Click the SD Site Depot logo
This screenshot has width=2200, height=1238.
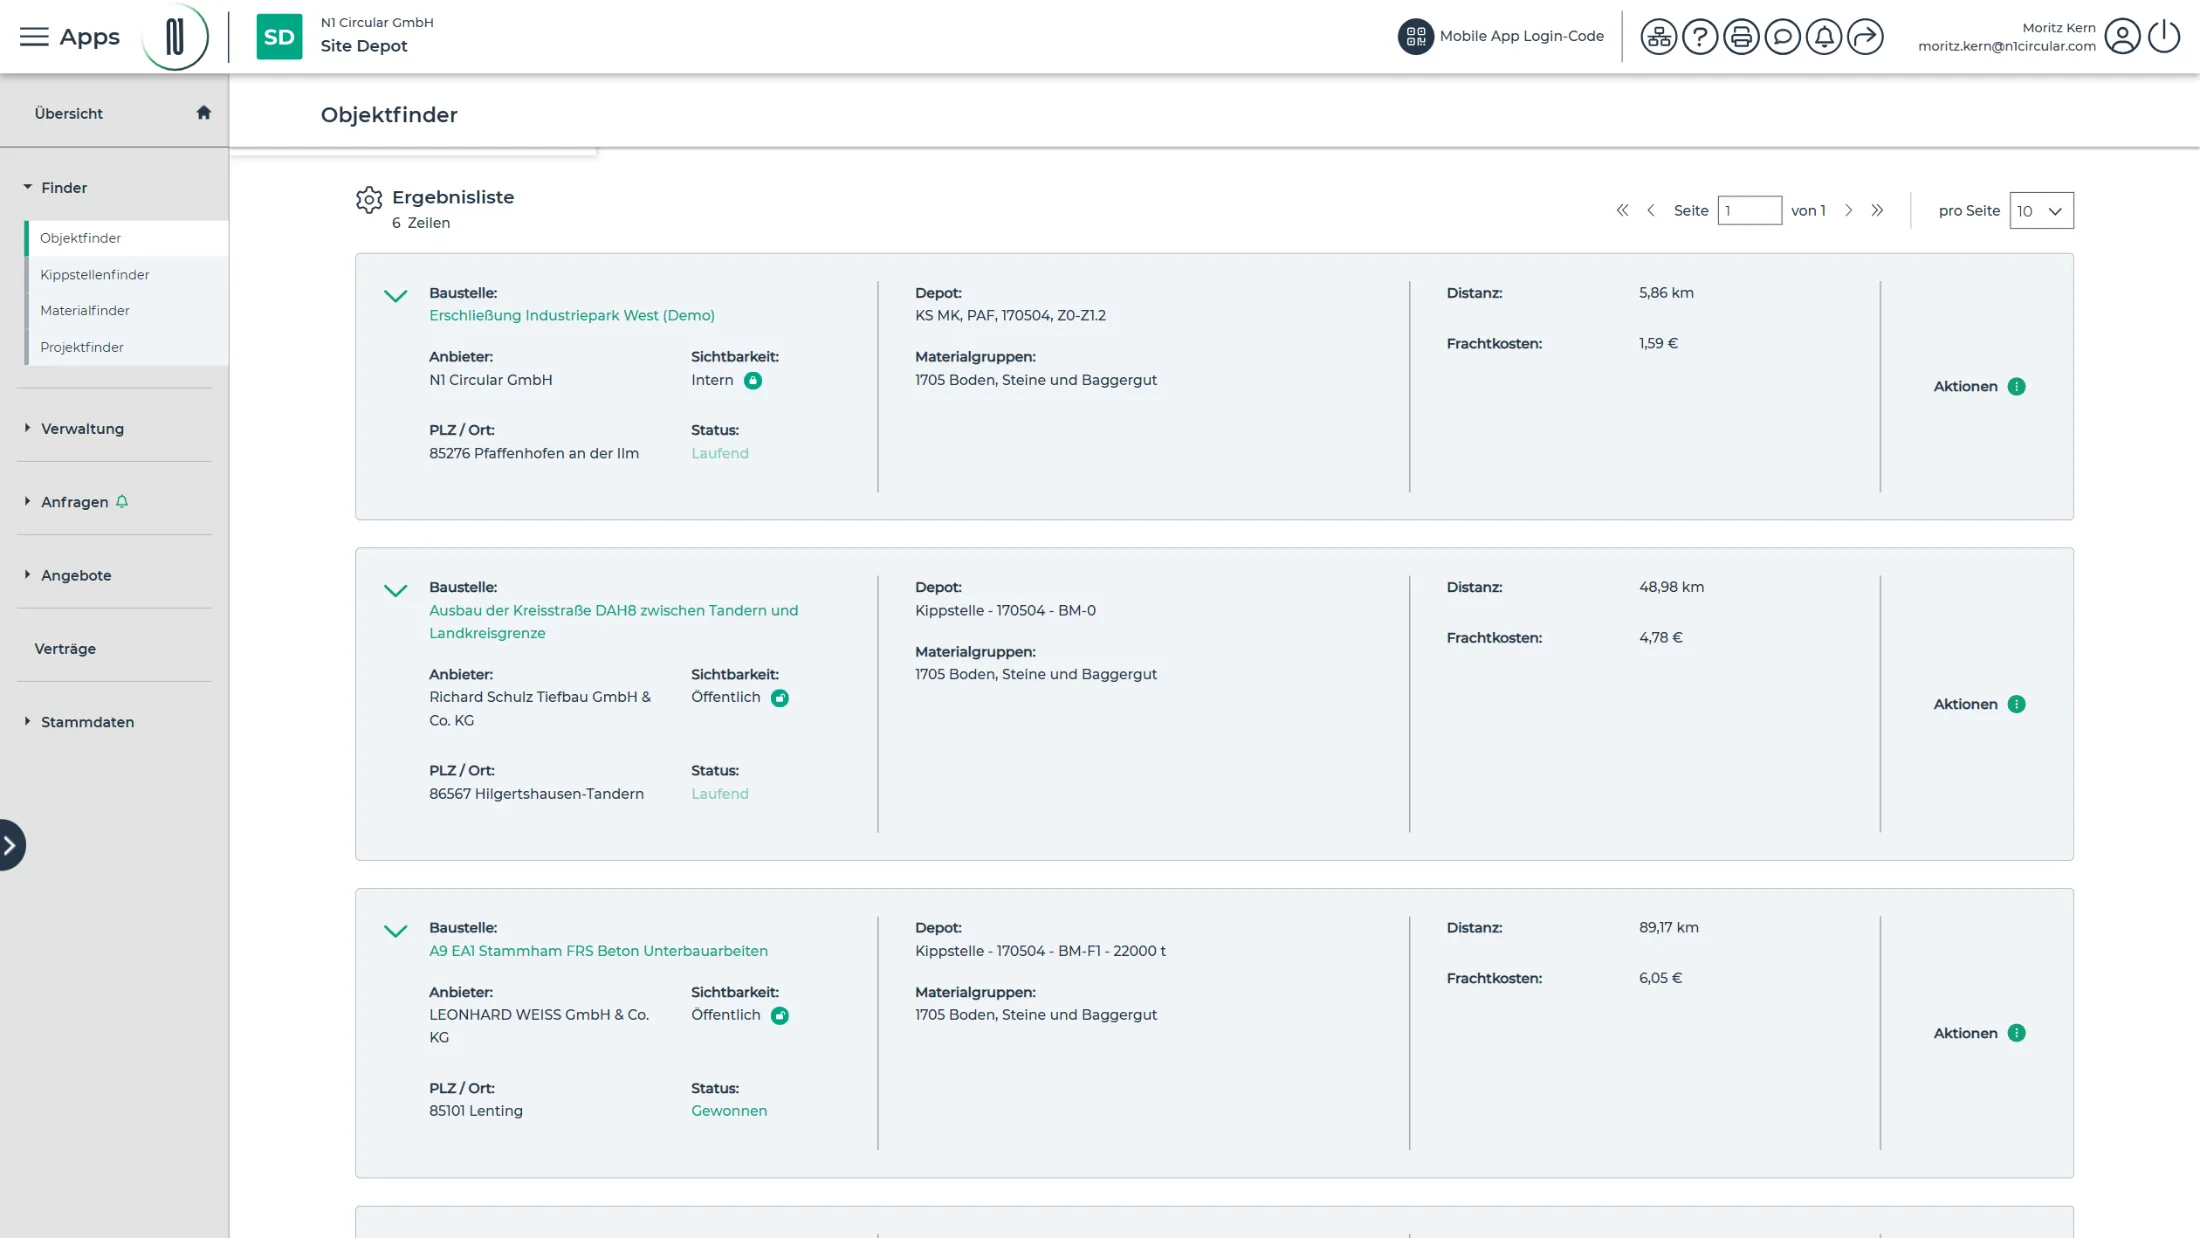tap(279, 37)
